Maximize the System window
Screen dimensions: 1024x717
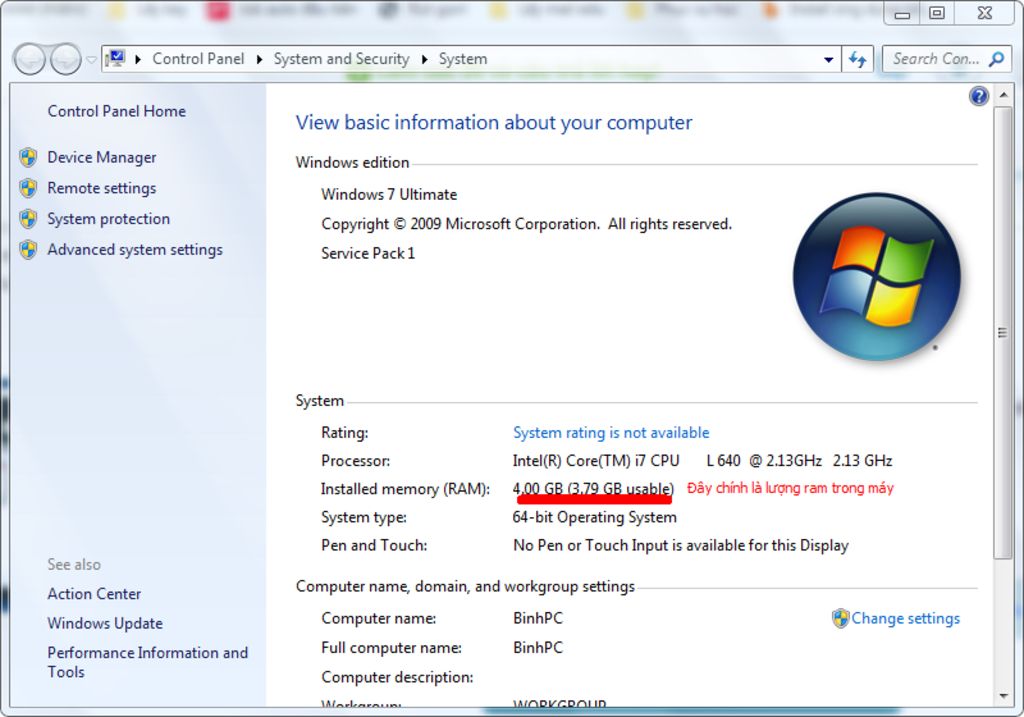click(936, 14)
